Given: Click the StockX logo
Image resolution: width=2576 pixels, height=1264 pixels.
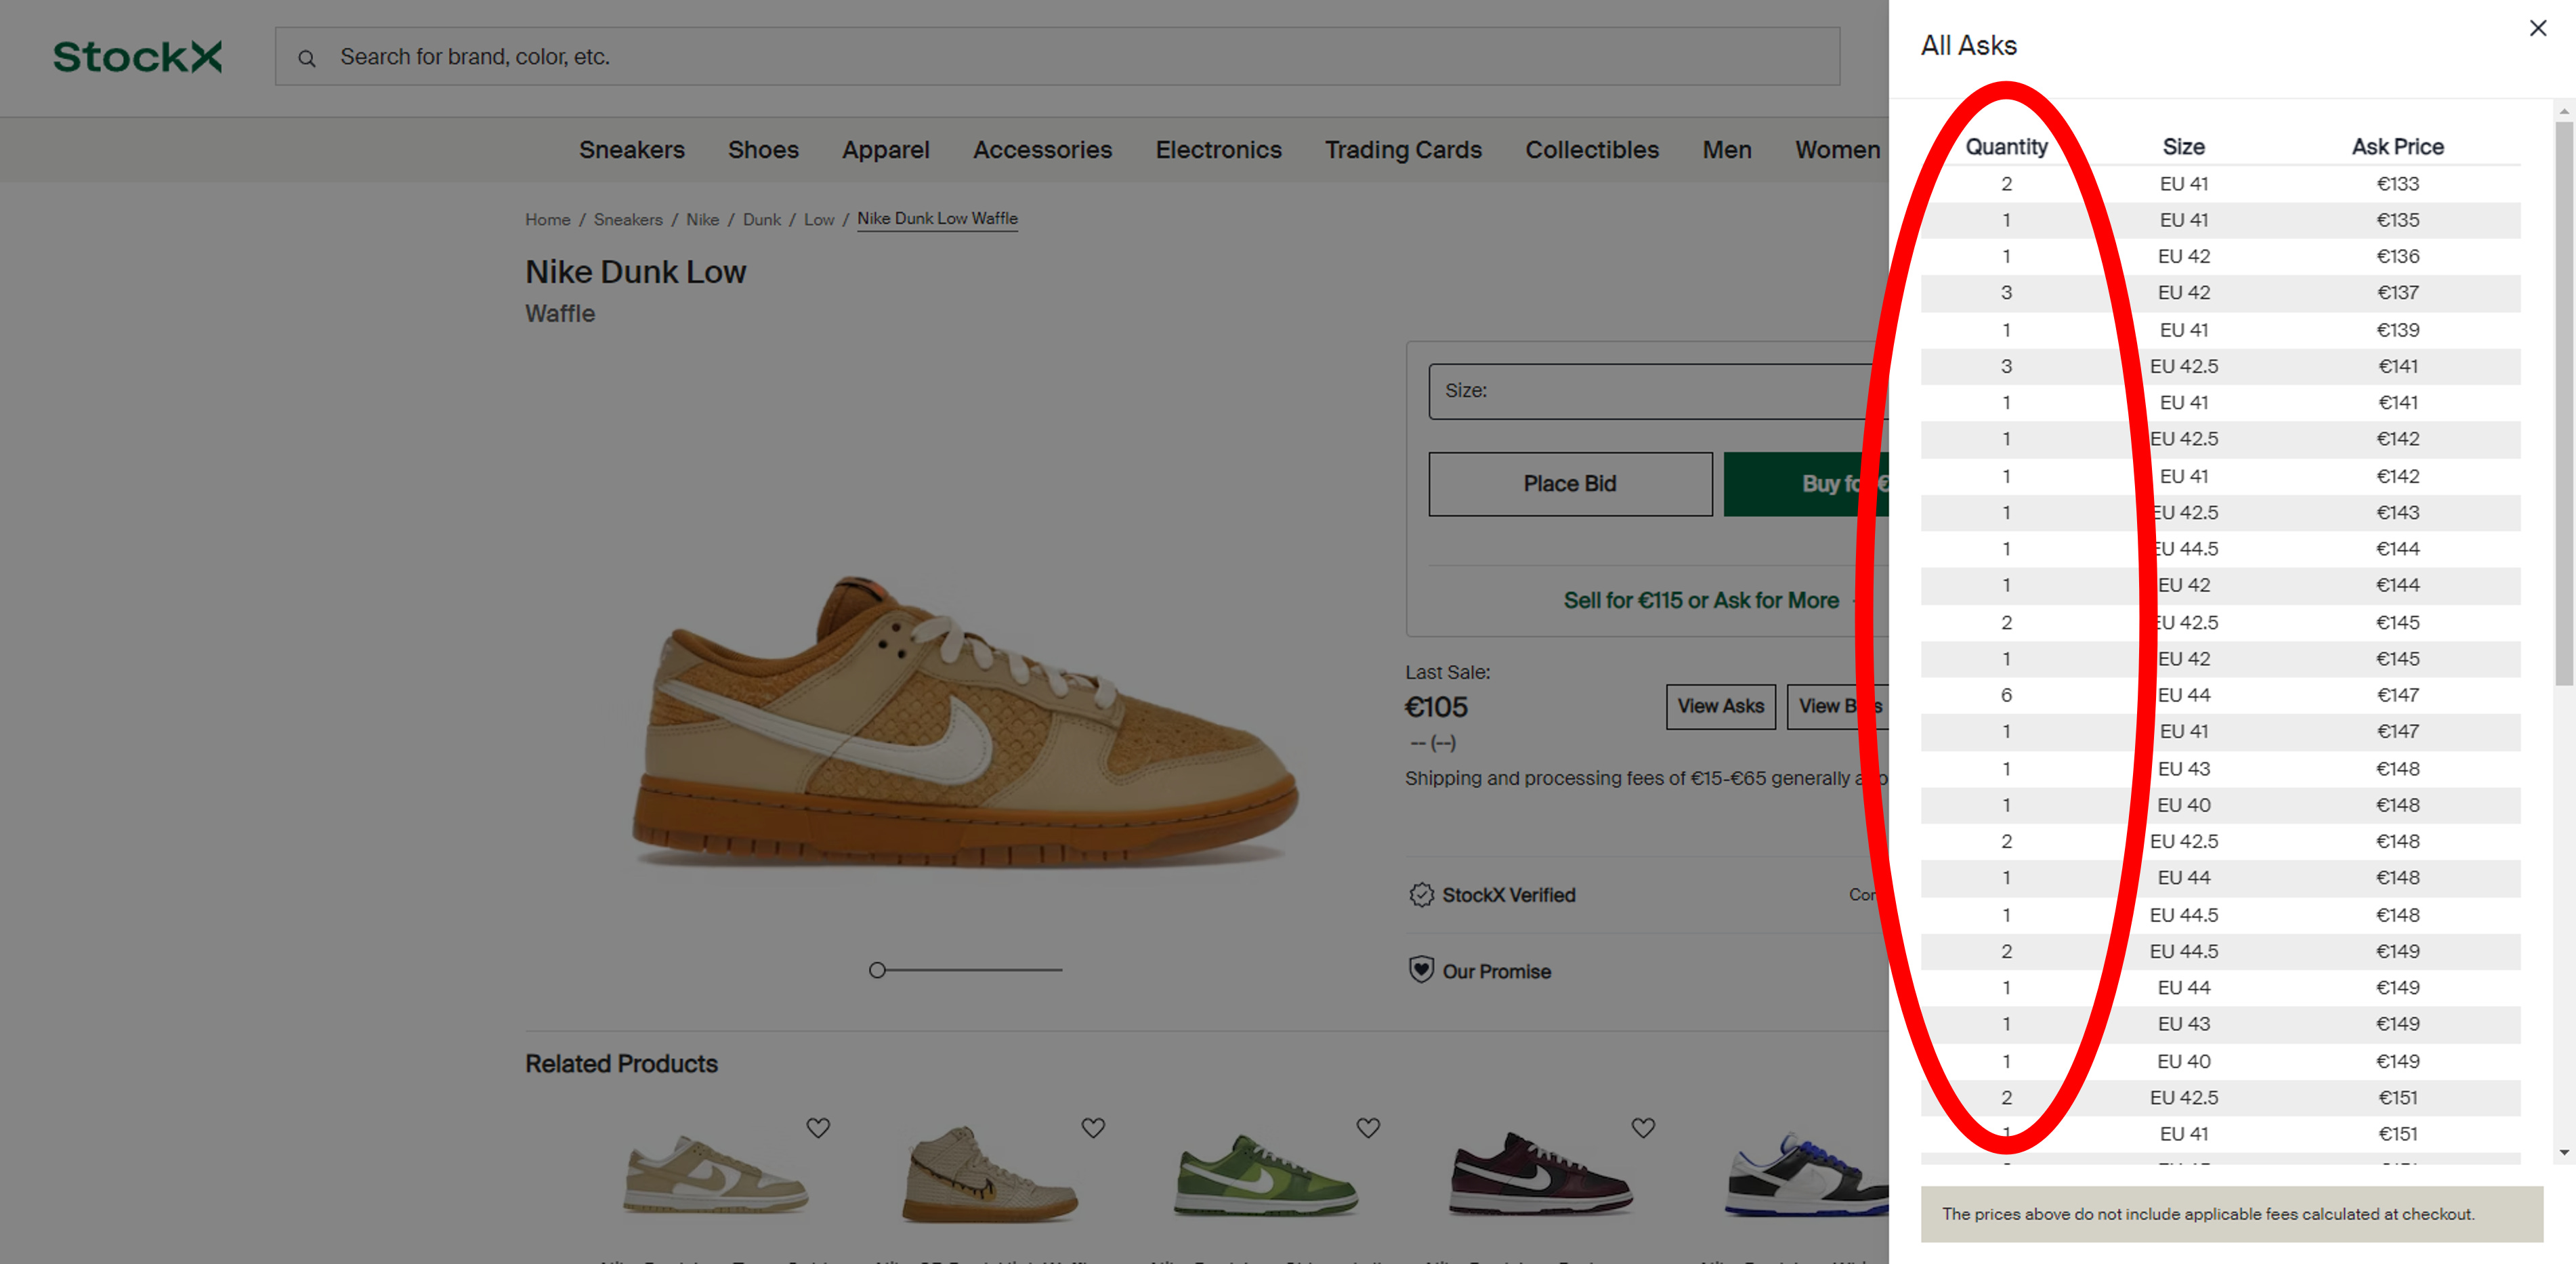Looking at the screenshot, I should click(138, 57).
